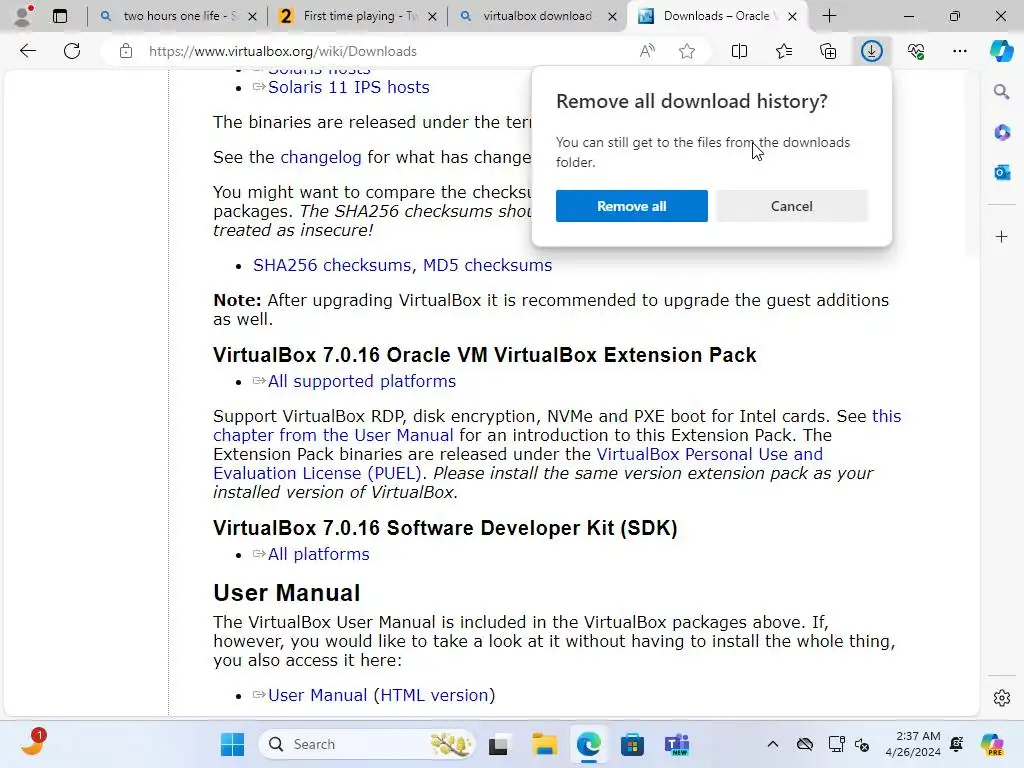Open Windows Start menu

point(232,744)
